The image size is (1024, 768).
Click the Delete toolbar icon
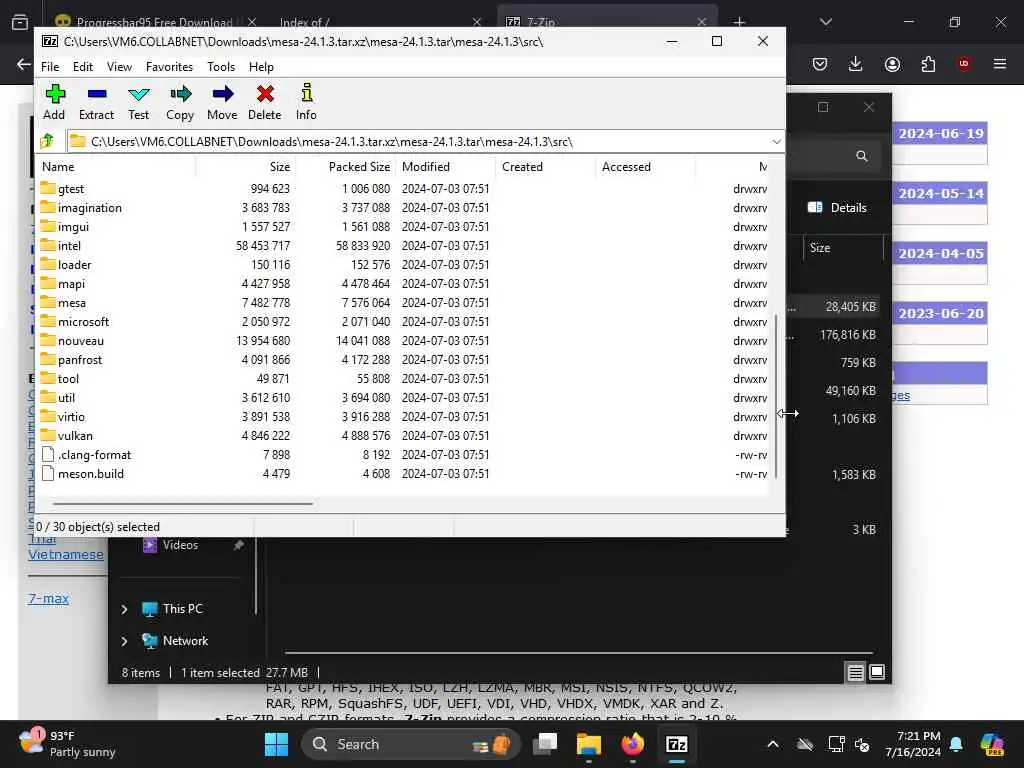(265, 94)
